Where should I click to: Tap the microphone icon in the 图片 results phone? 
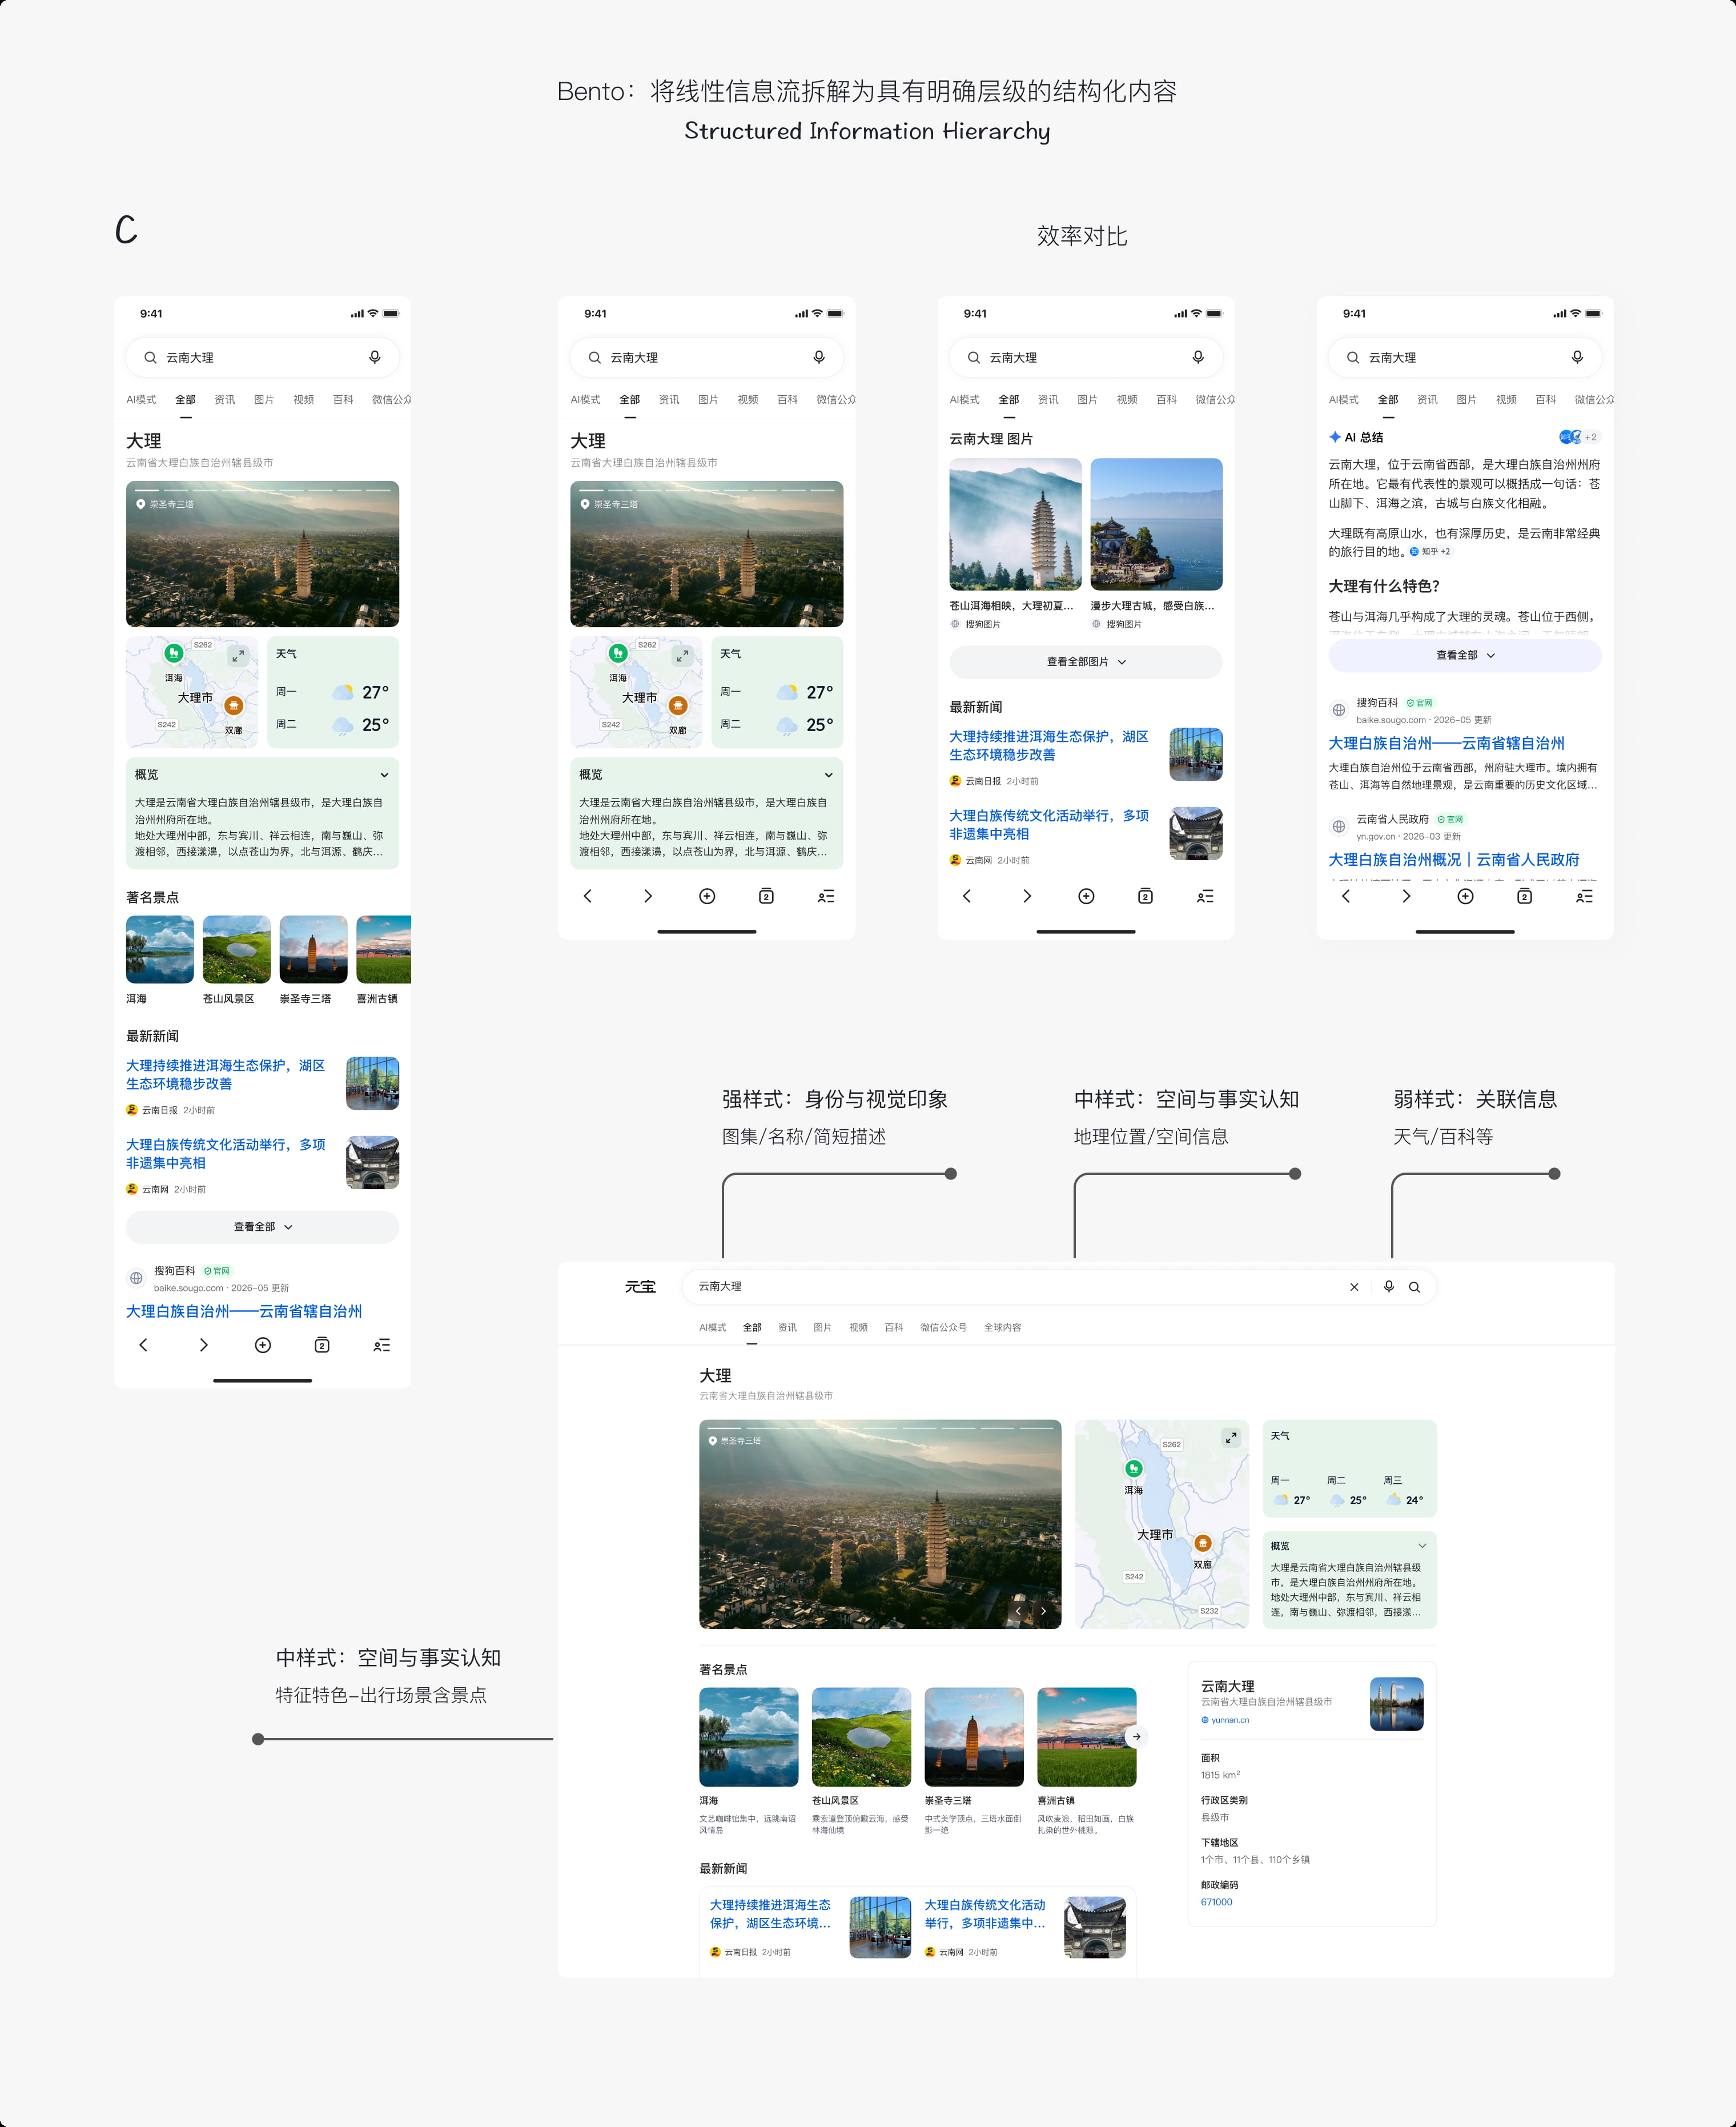[1198, 357]
